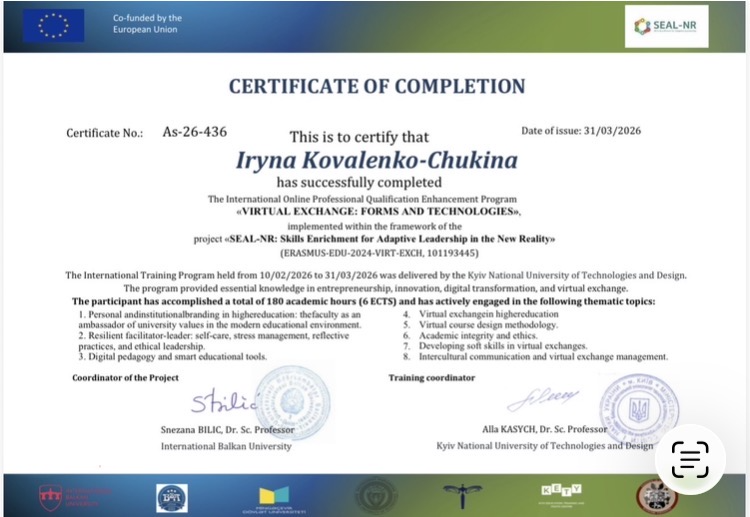The height and width of the screenshot is (517, 750).
Task: Click 'International Balkan University' under the signature
Action: coord(226,446)
